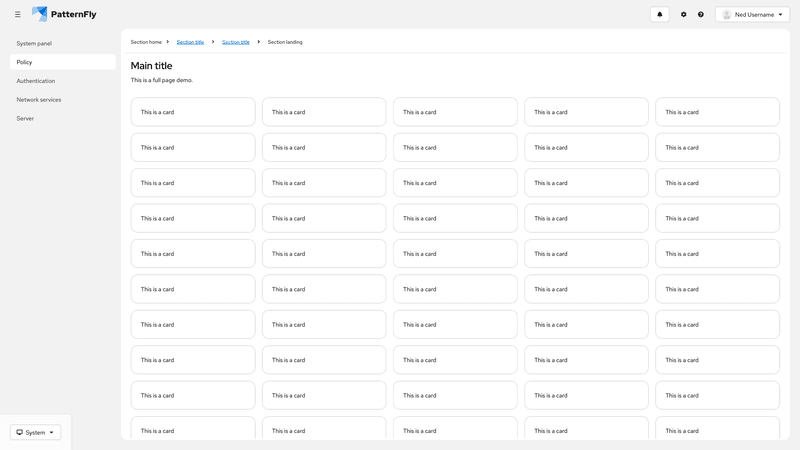Image resolution: width=800 pixels, height=450 pixels.
Task: Select the first card in the top row
Action: [x=193, y=112]
